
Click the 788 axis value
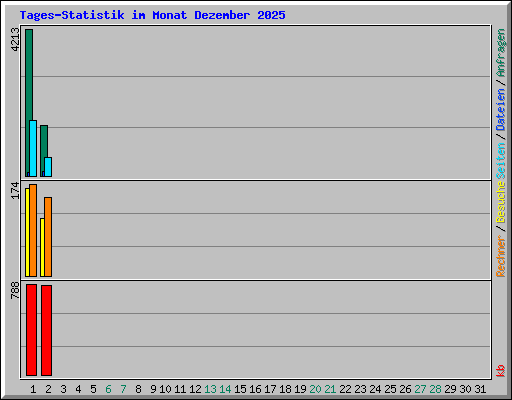pos(15,291)
